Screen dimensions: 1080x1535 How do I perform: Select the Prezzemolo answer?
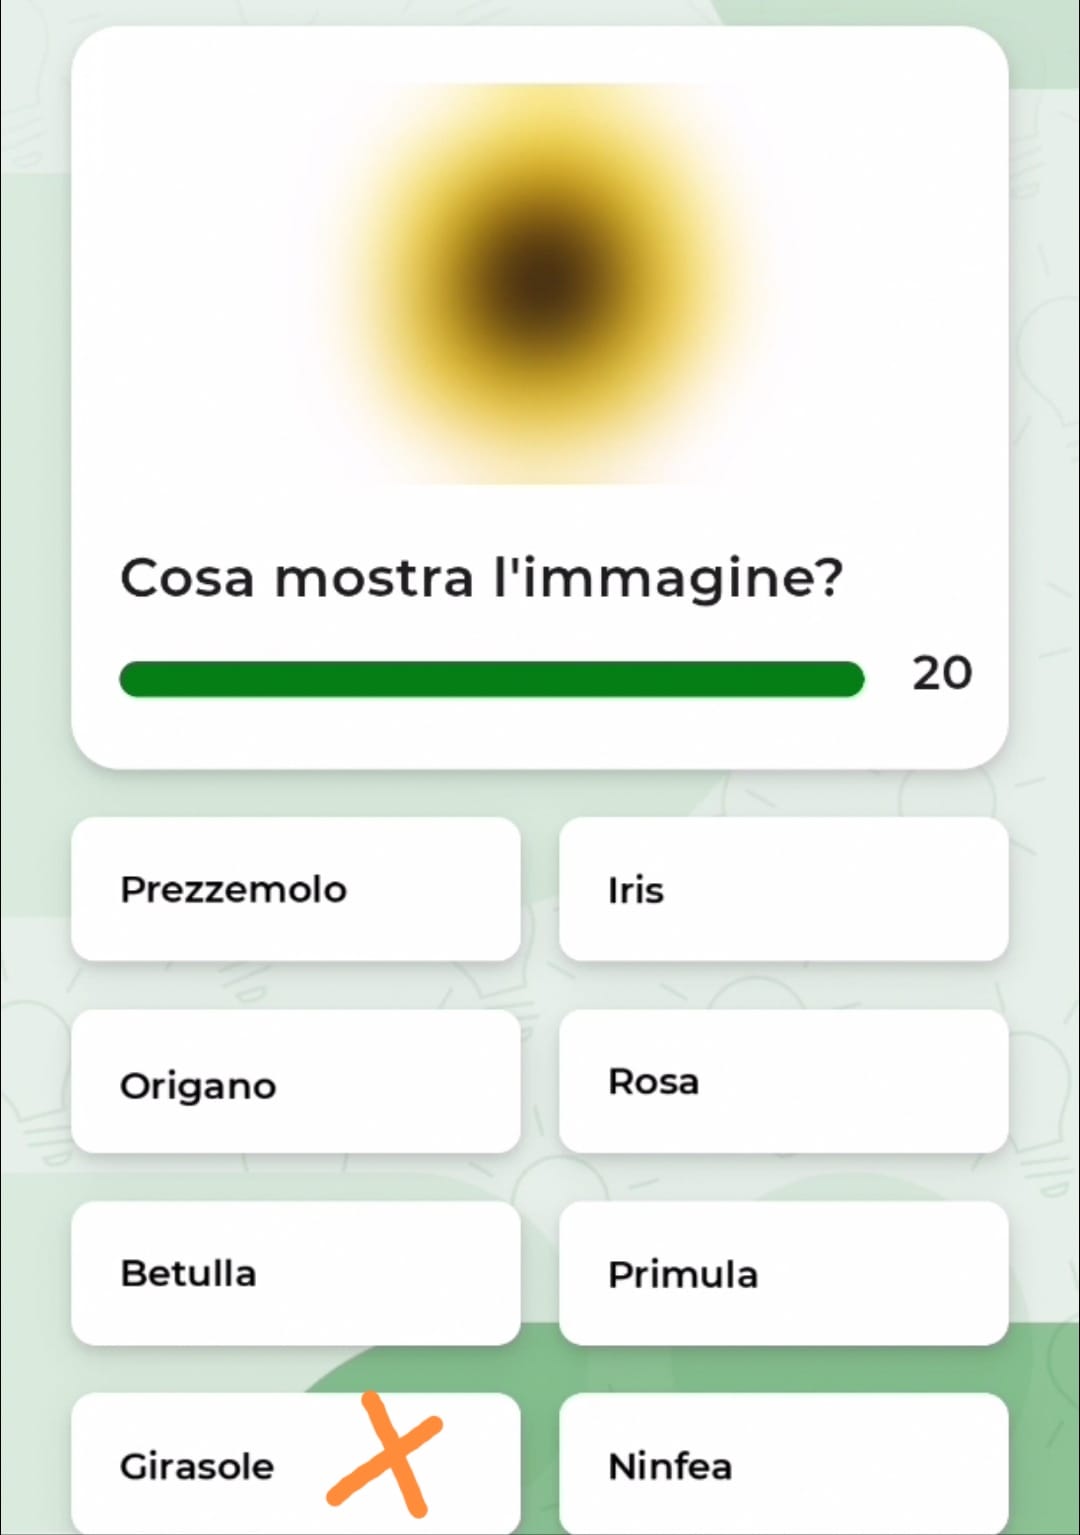click(x=295, y=889)
